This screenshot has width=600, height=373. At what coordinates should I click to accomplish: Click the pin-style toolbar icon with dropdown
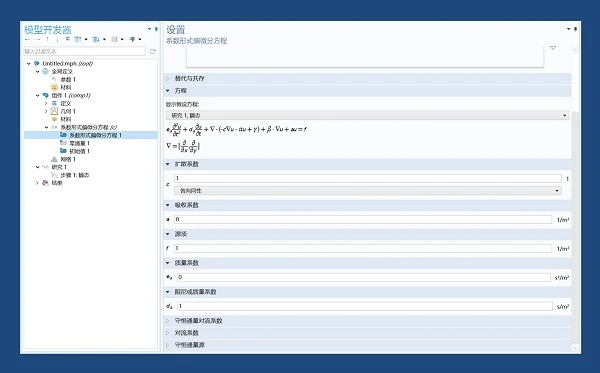(132, 39)
